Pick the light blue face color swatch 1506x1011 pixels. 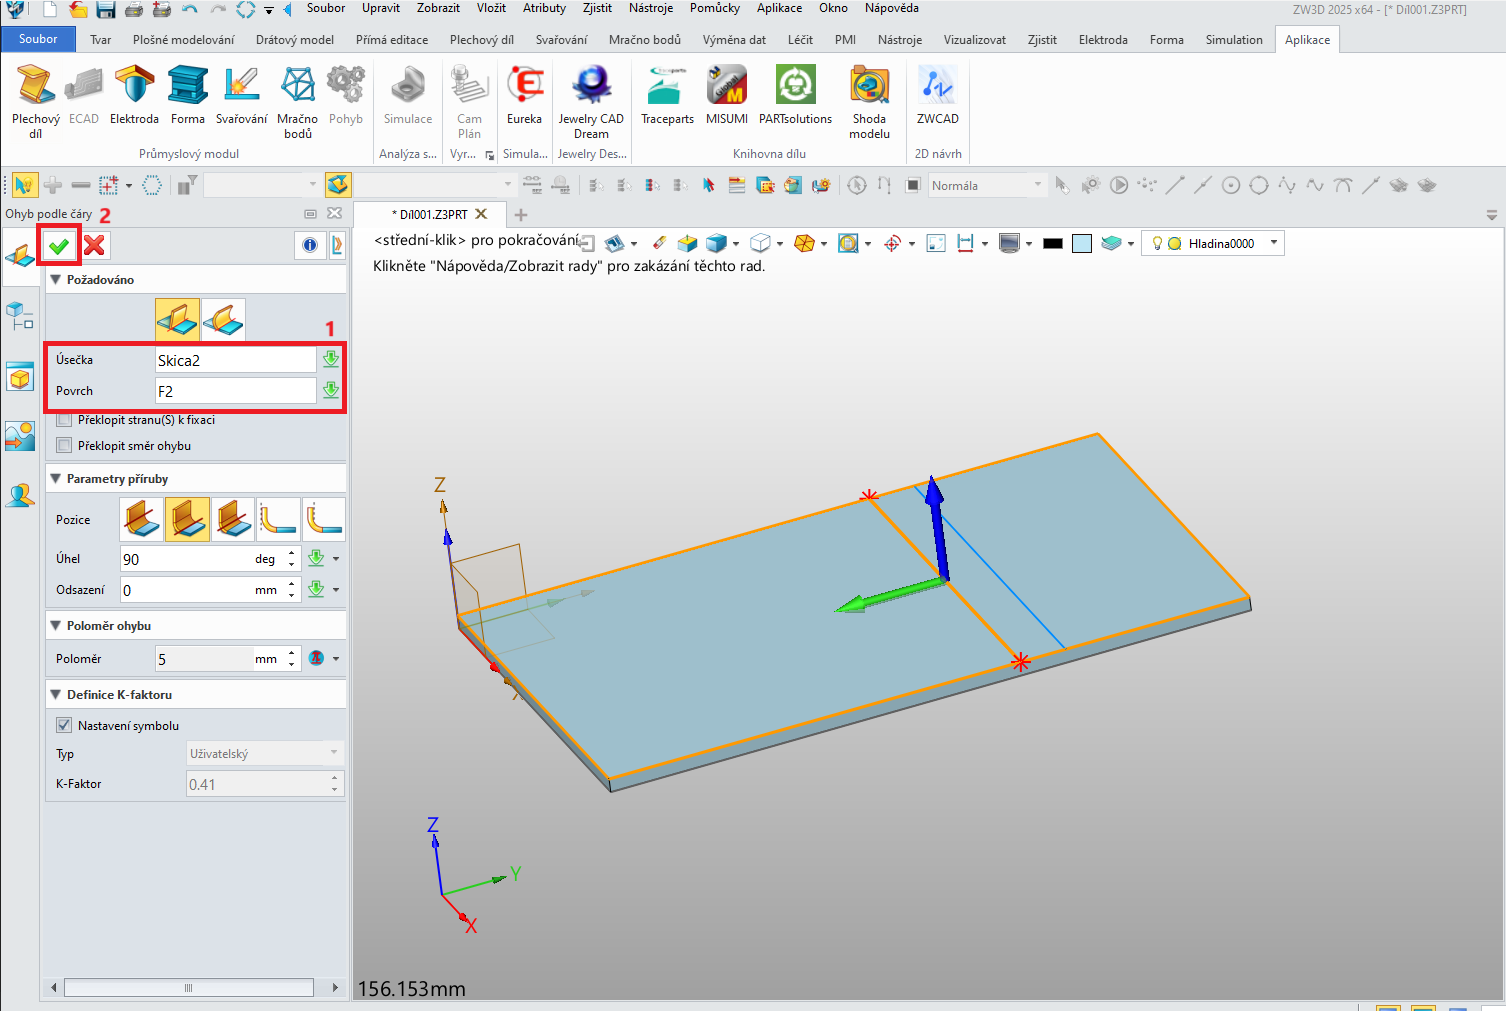(x=1082, y=243)
